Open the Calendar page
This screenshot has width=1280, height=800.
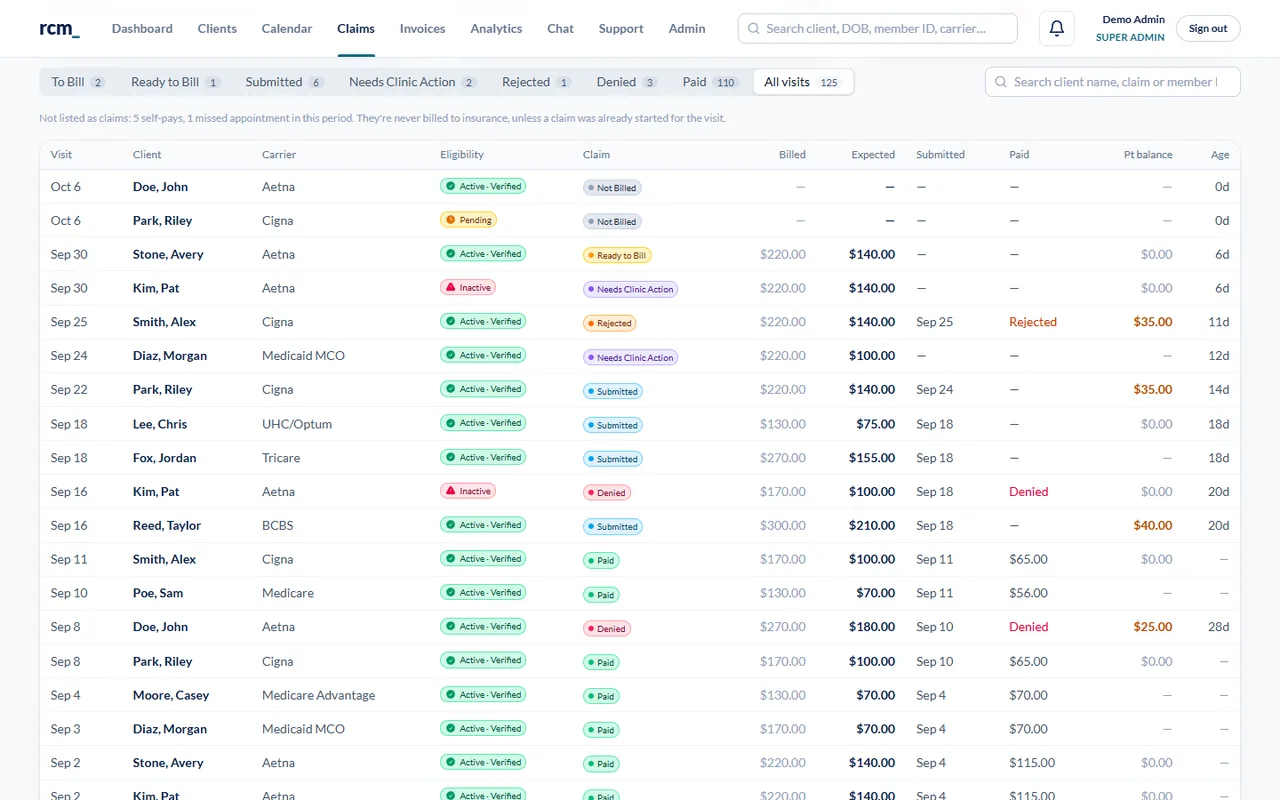tap(287, 28)
